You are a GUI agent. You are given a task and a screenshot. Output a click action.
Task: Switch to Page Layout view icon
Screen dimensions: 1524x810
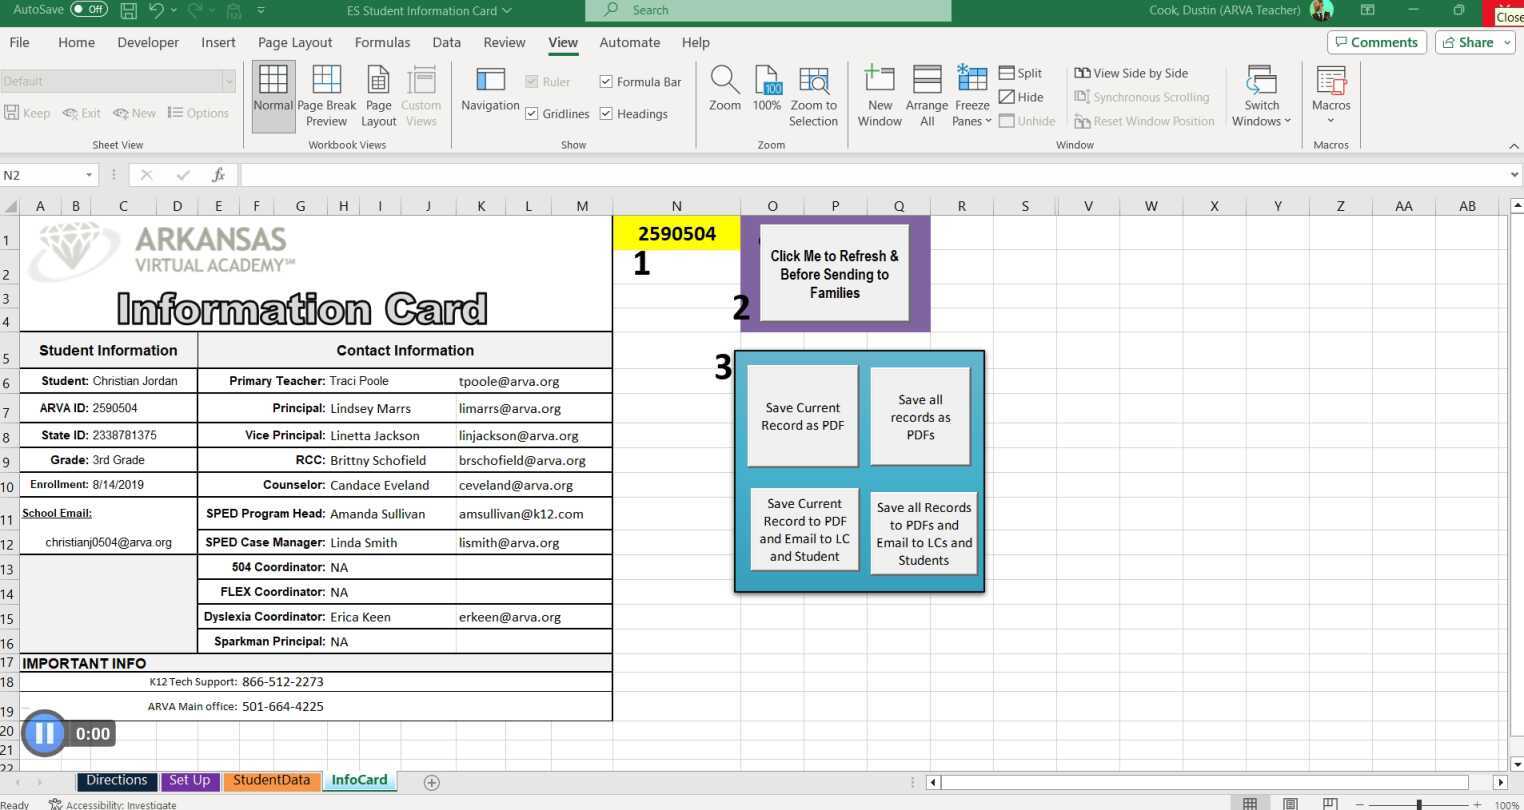(378, 95)
